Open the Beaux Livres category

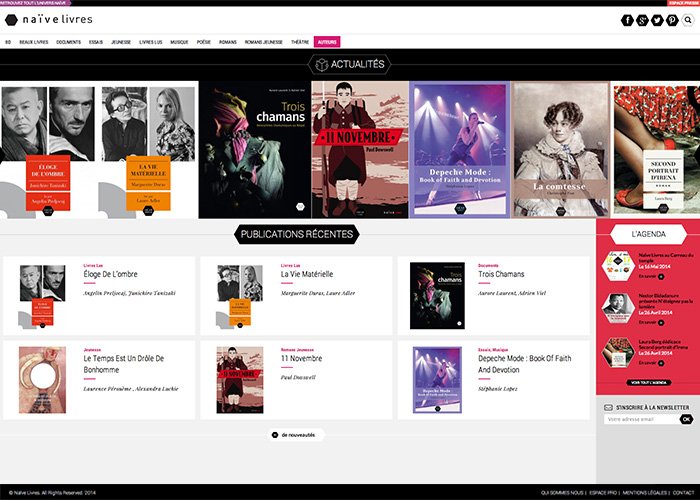[34, 42]
